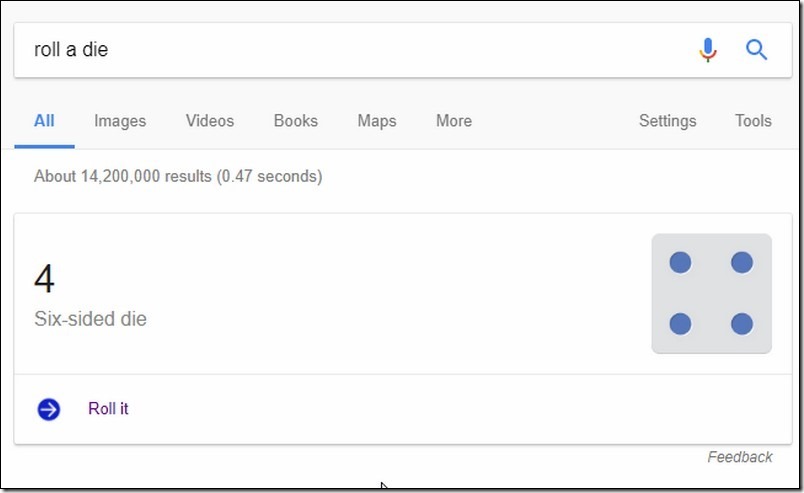Go to the Maps tab
Screen dimensions: 804x493
(377, 121)
